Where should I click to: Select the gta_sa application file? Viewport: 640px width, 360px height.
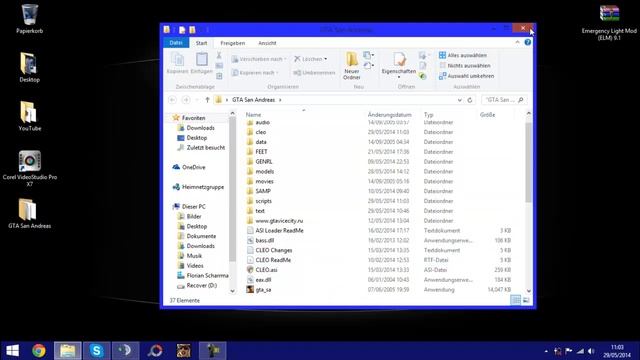[x=263, y=289]
